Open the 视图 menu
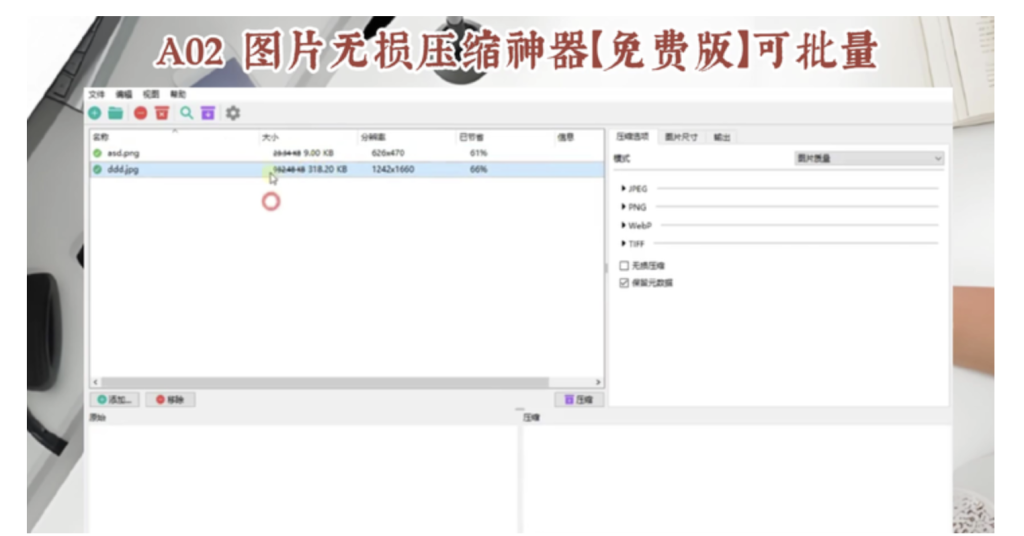Image resolution: width=1024 pixels, height=536 pixels. pos(151,94)
